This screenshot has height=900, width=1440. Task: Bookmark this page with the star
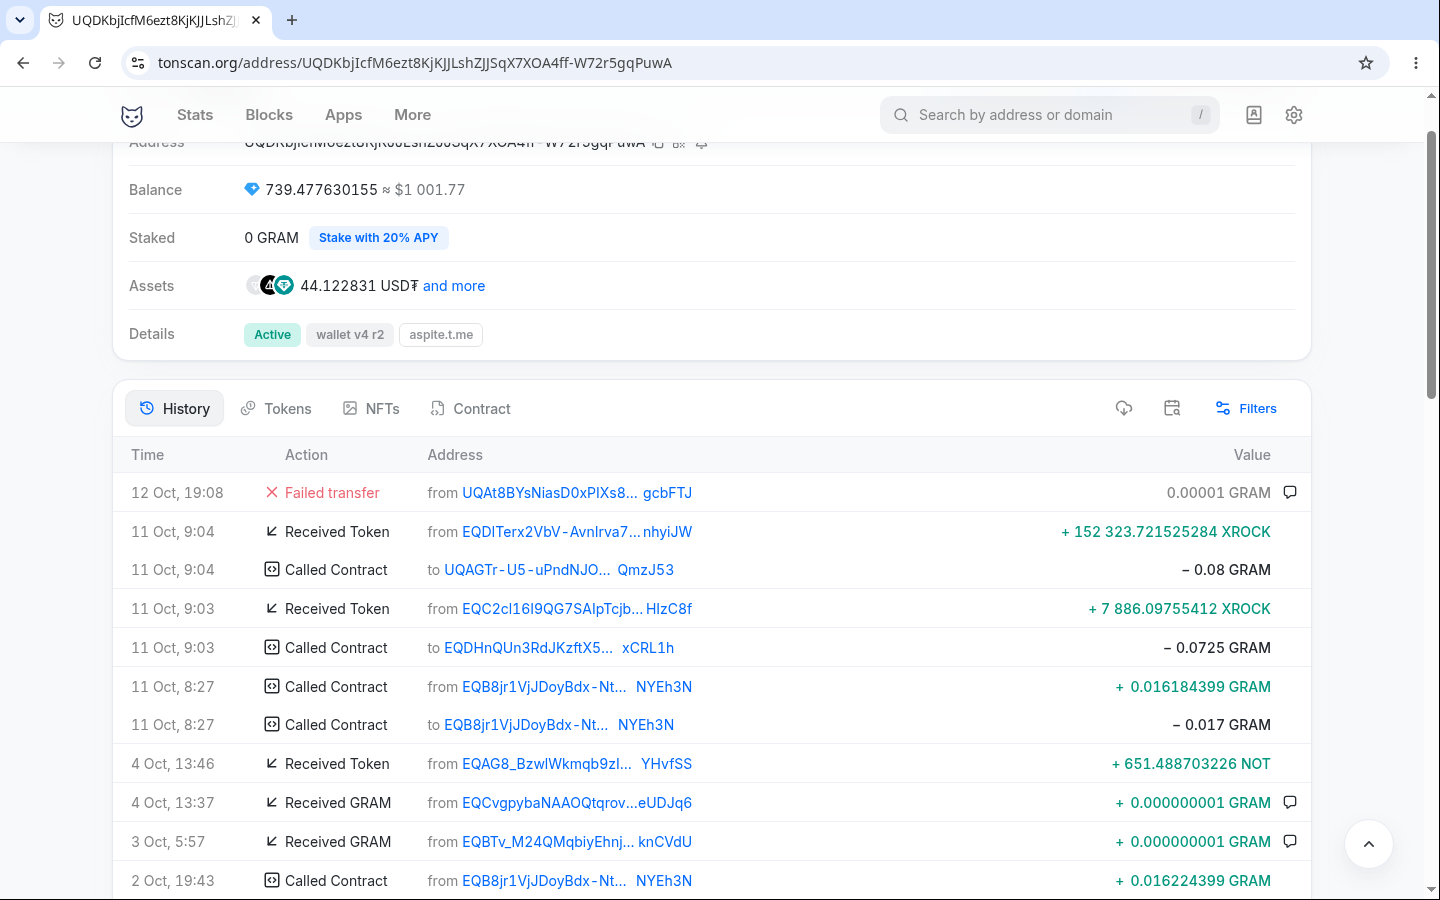point(1366,63)
